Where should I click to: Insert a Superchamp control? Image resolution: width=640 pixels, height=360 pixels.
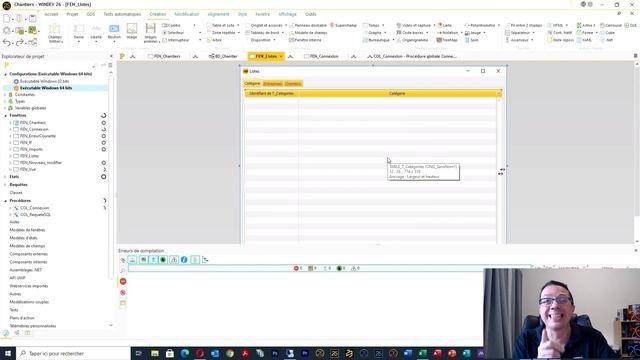[343, 25]
